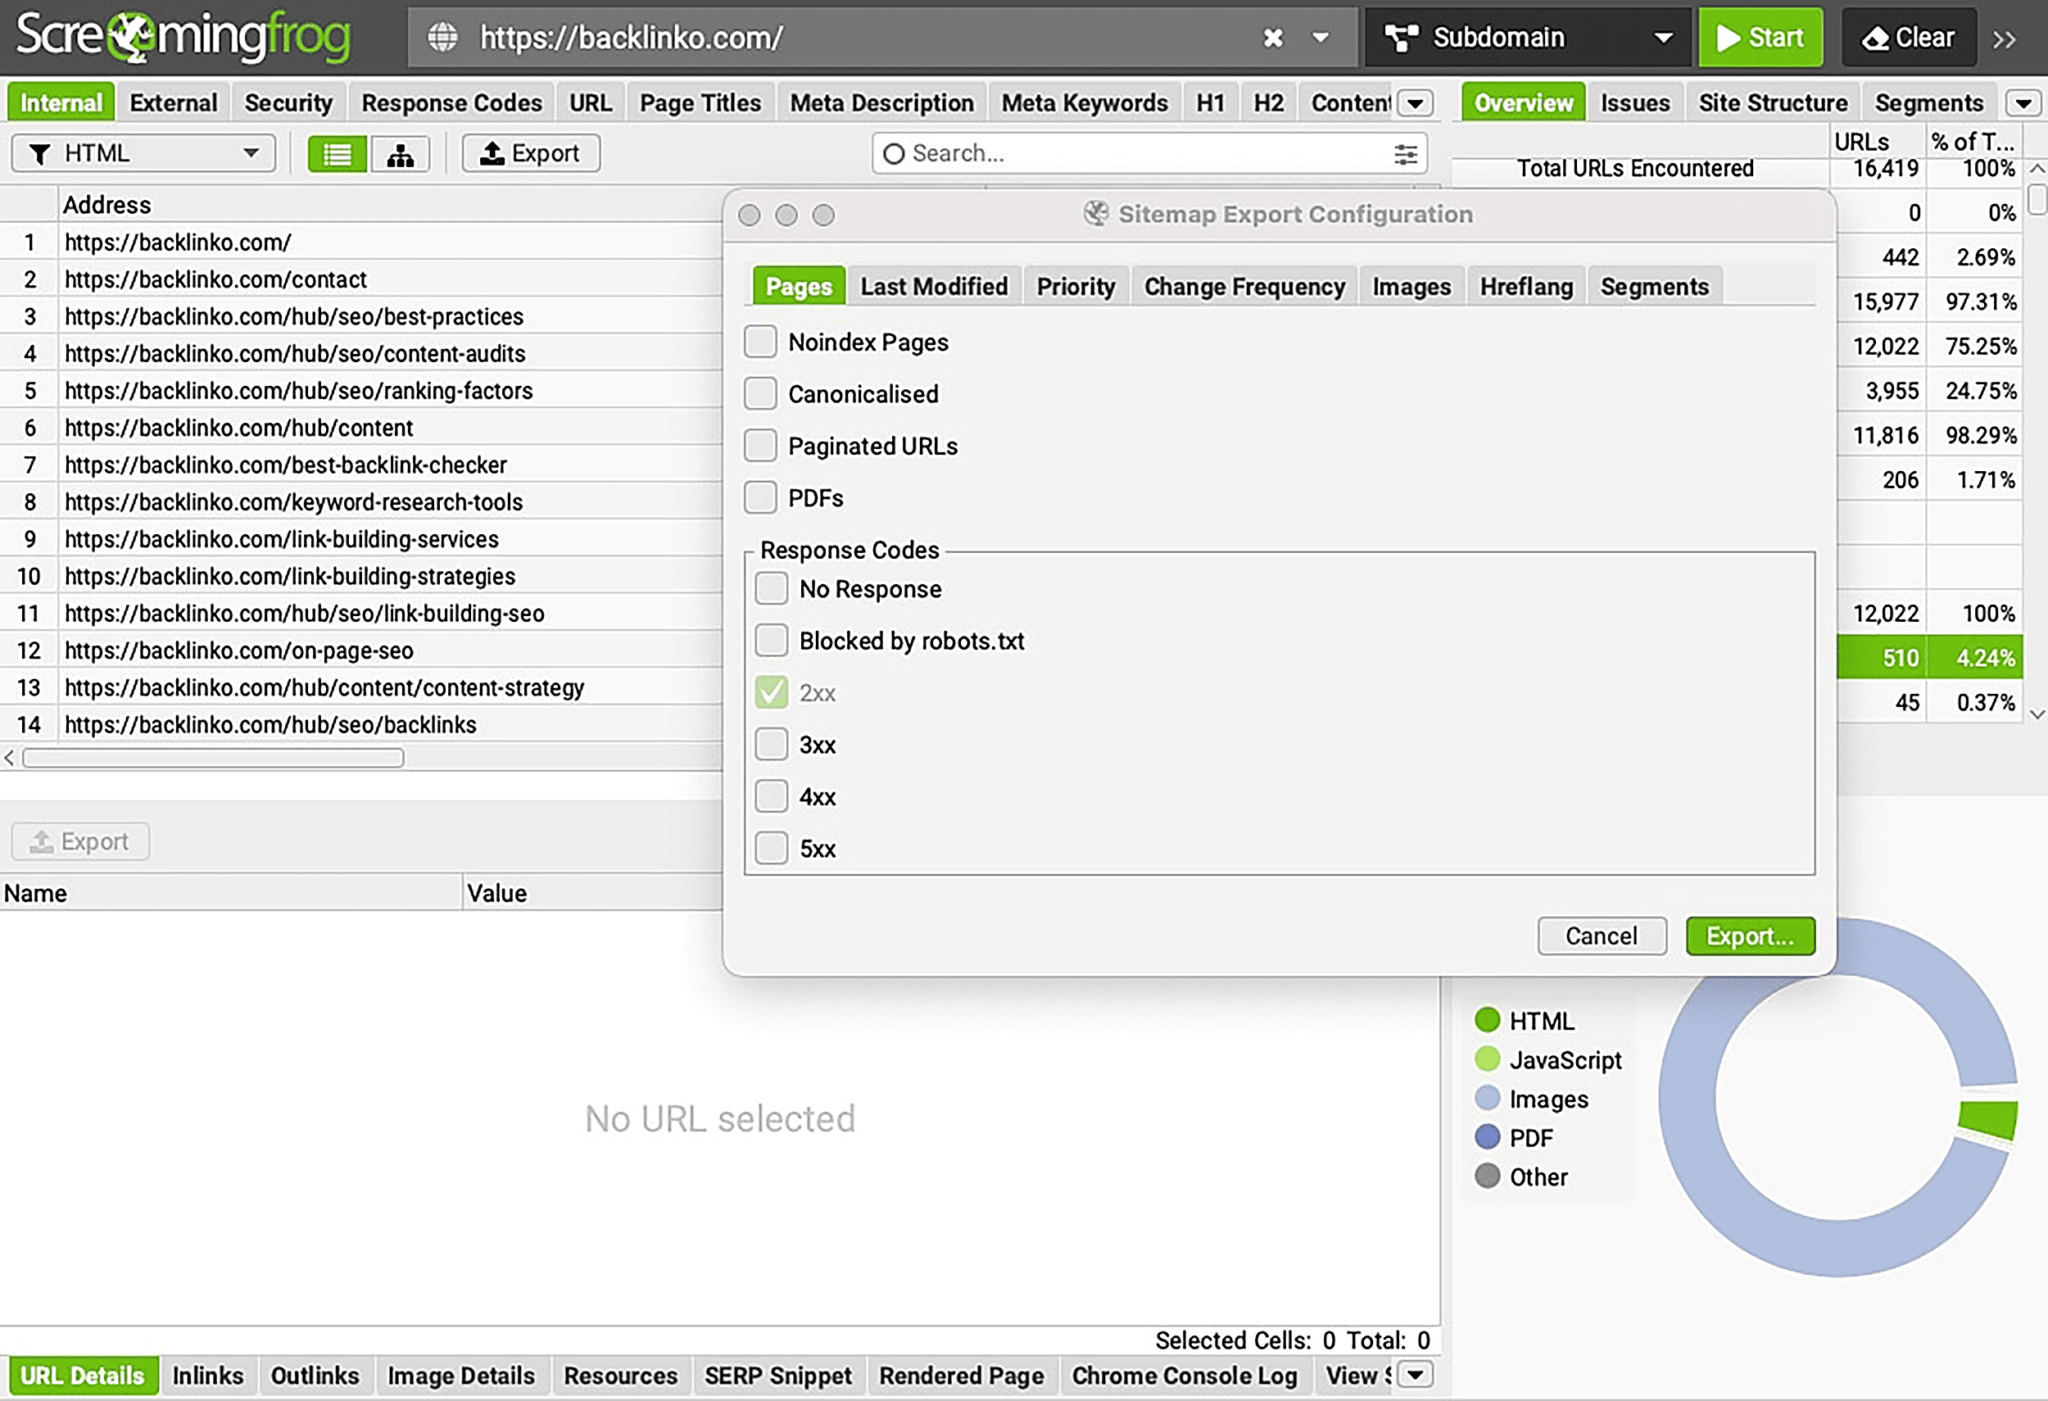Click the Export icon button

tap(529, 153)
